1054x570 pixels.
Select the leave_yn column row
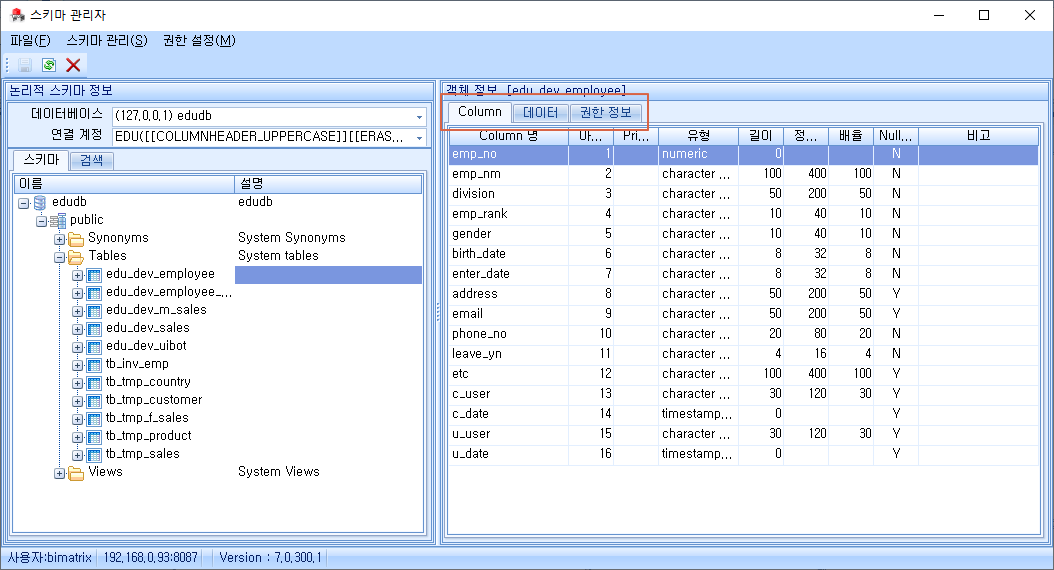point(743,354)
